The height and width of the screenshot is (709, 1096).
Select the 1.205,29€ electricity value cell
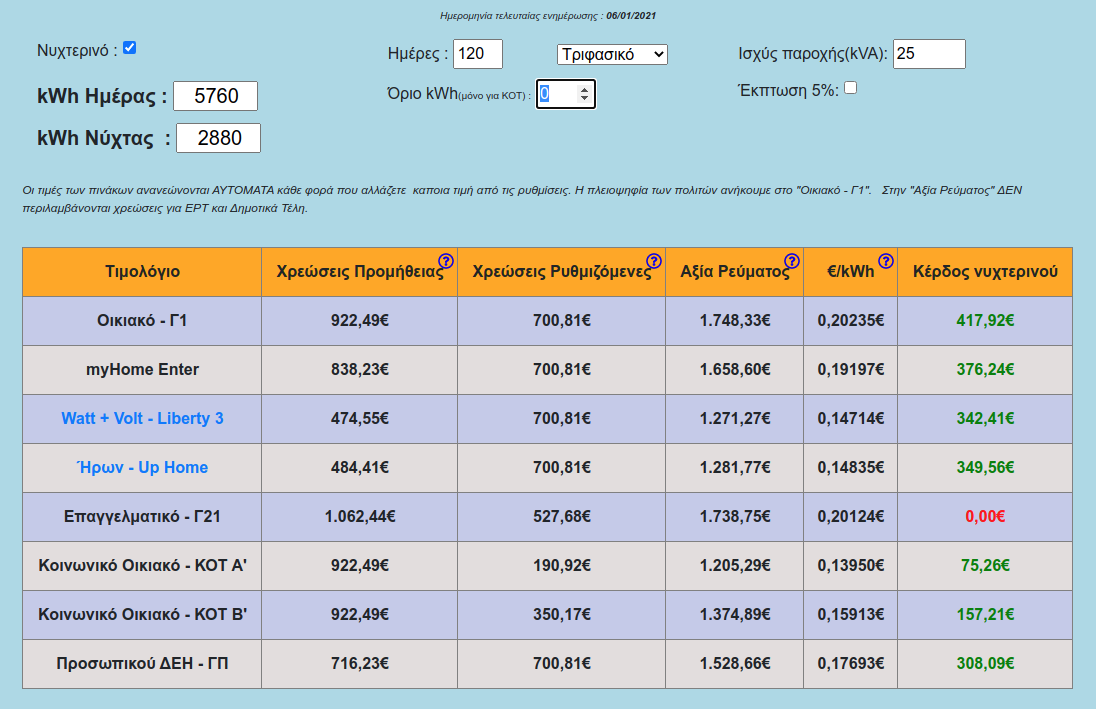coord(735,565)
